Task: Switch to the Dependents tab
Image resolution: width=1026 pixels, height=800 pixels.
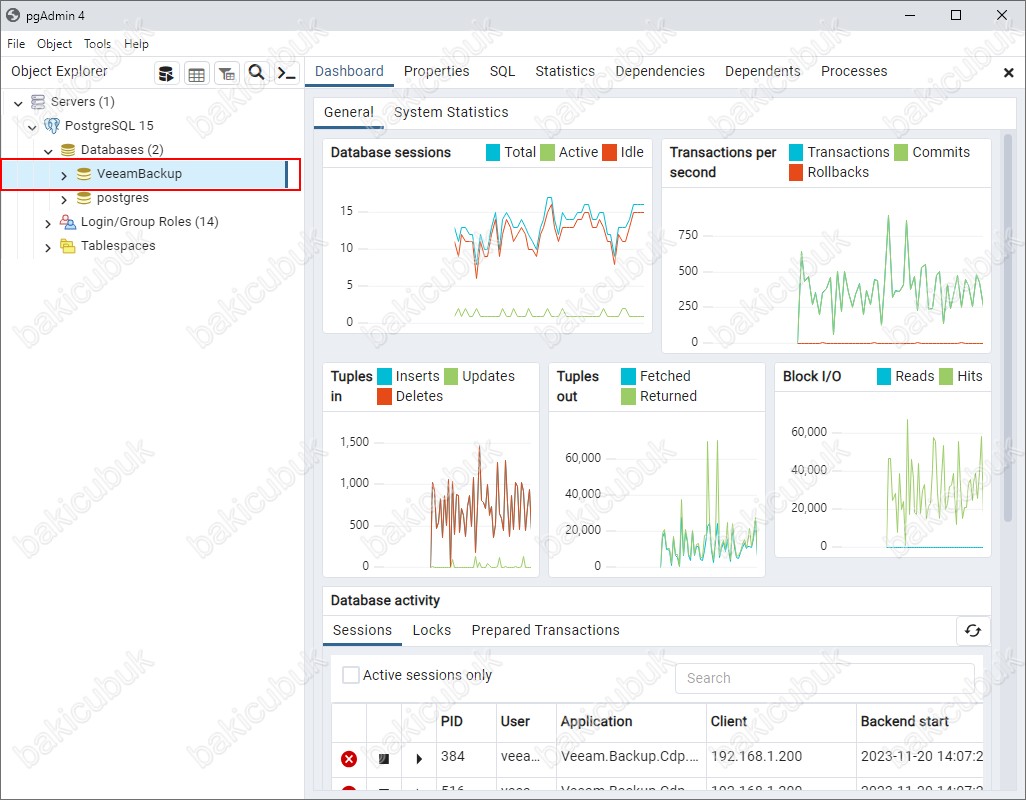Action: coord(762,71)
